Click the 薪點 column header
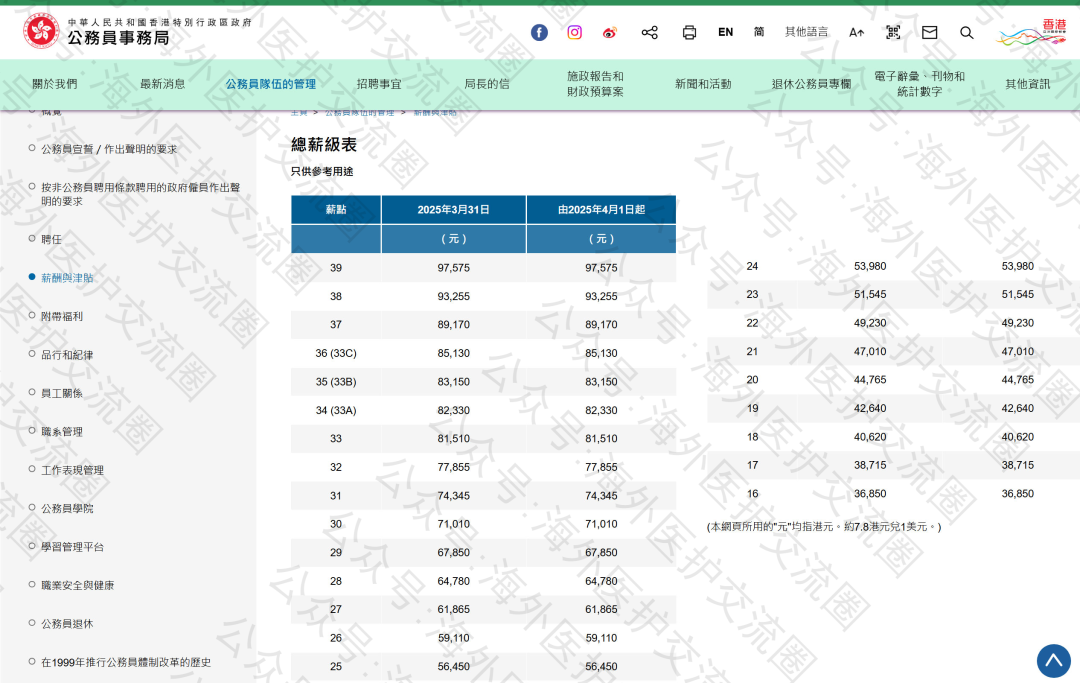The height and width of the screenshot is (683, 1080). 335,209
